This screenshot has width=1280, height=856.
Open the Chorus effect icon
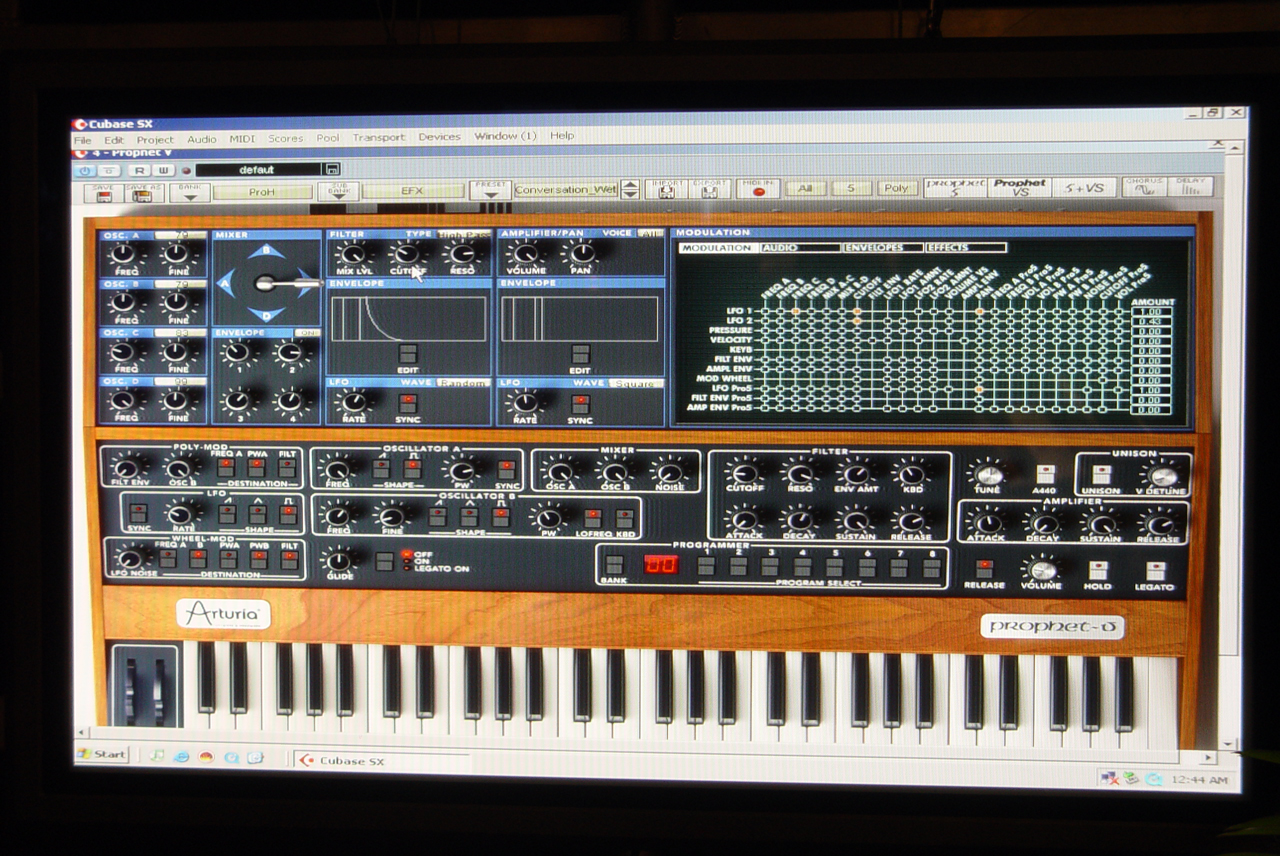1142,187
